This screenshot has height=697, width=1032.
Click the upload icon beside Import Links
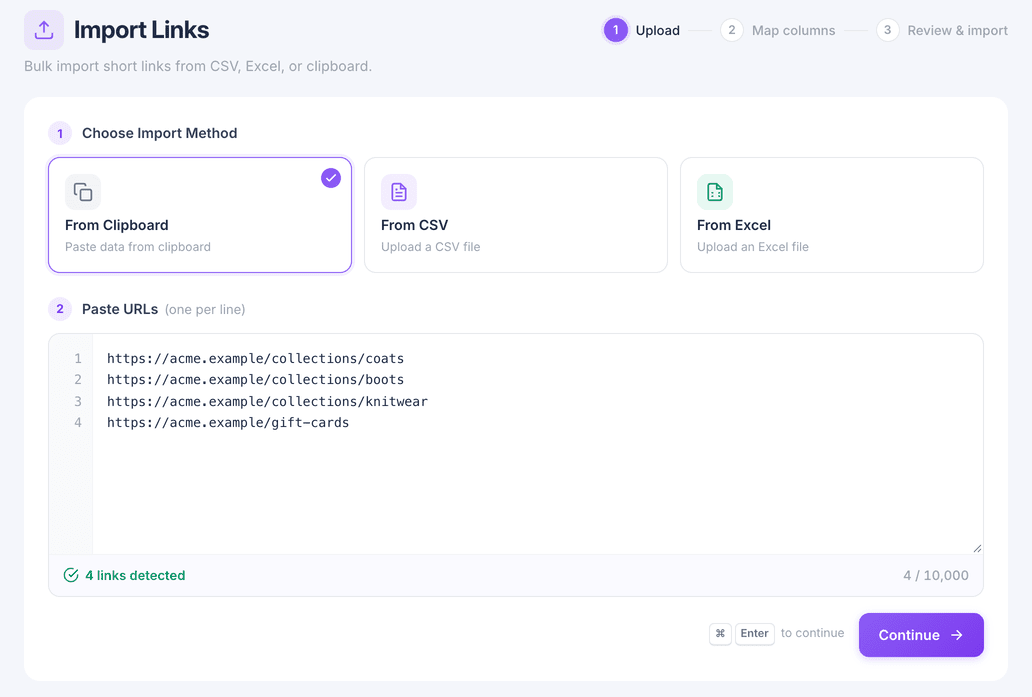click(x=44, y=30)
